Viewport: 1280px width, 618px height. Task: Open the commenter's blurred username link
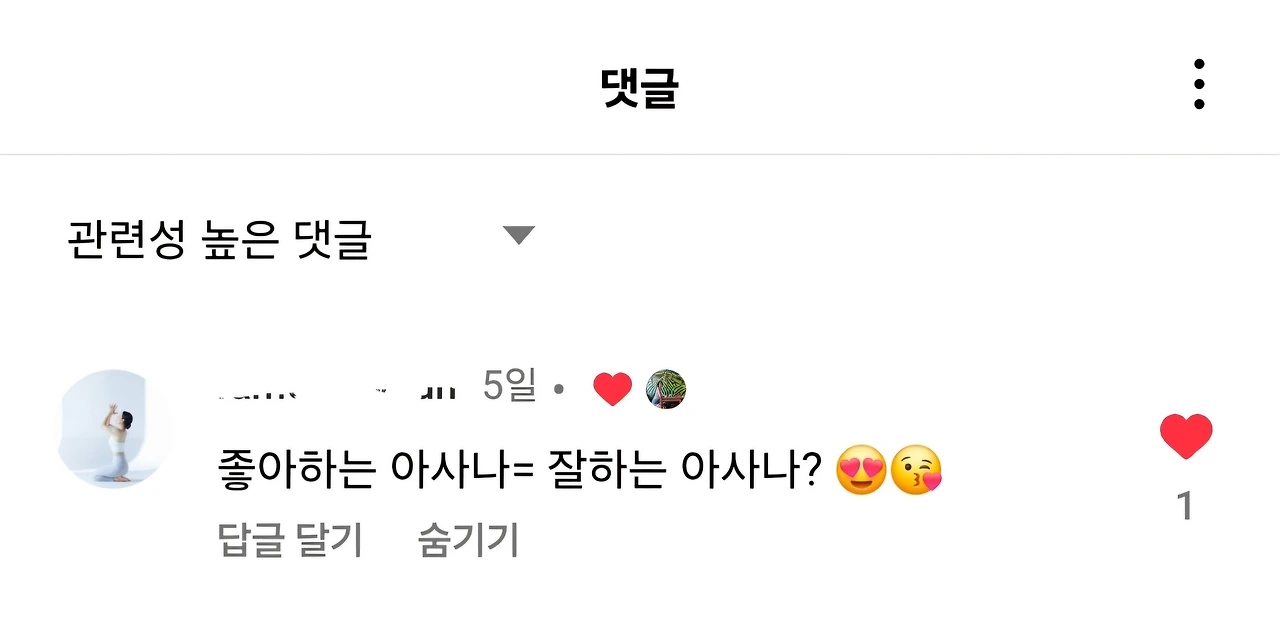pos(337,389)
